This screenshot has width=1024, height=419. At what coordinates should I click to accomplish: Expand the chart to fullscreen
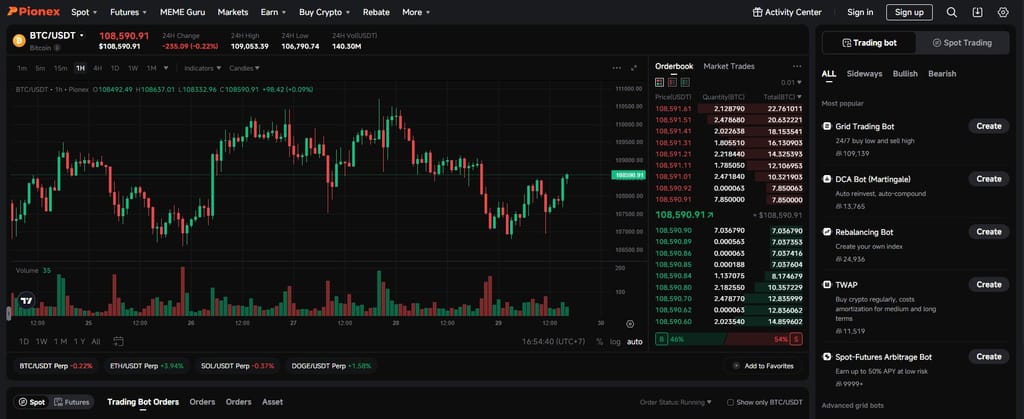(x=633, y=68)
